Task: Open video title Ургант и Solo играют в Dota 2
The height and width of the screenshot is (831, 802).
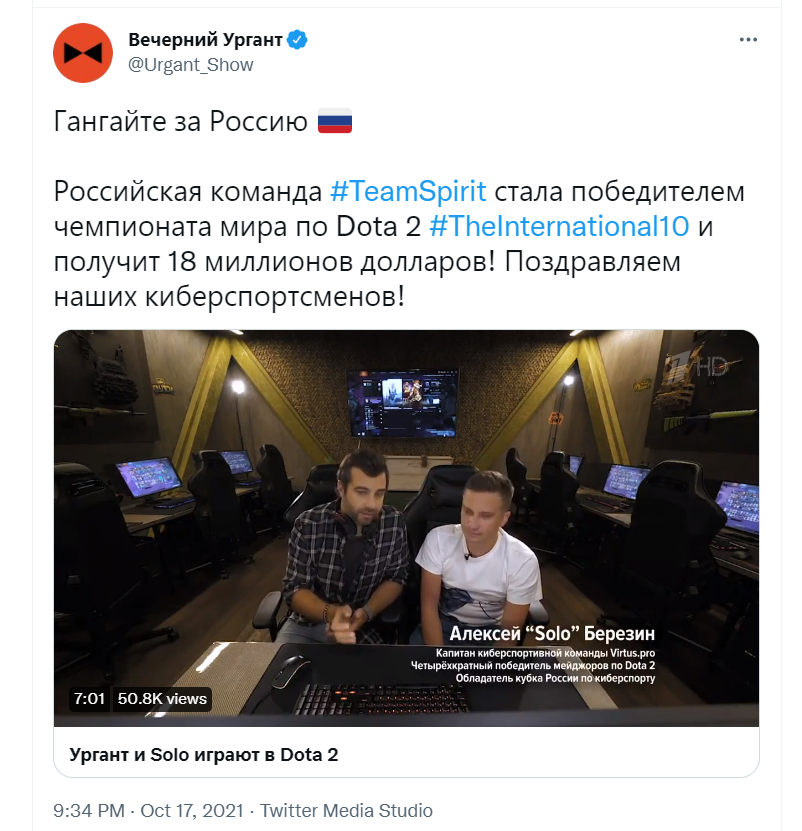Action: pyautogui.click(x=204, y=754)
